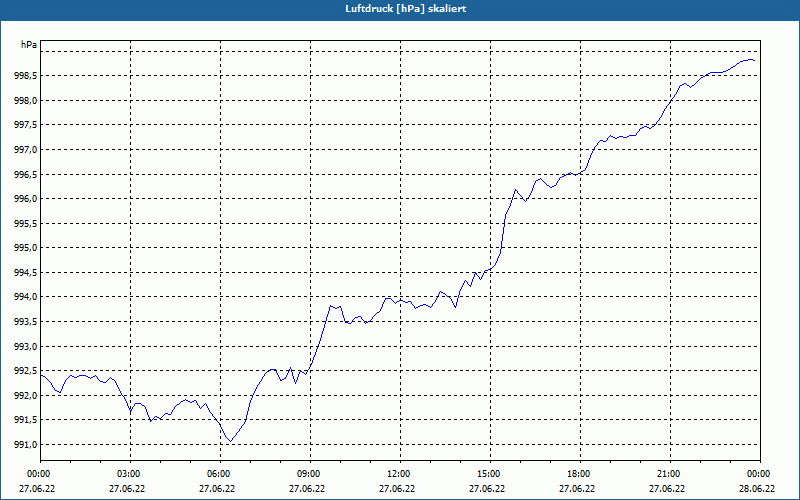Pick the '27.06.22' date below 12:00

(x=397, y=488)
